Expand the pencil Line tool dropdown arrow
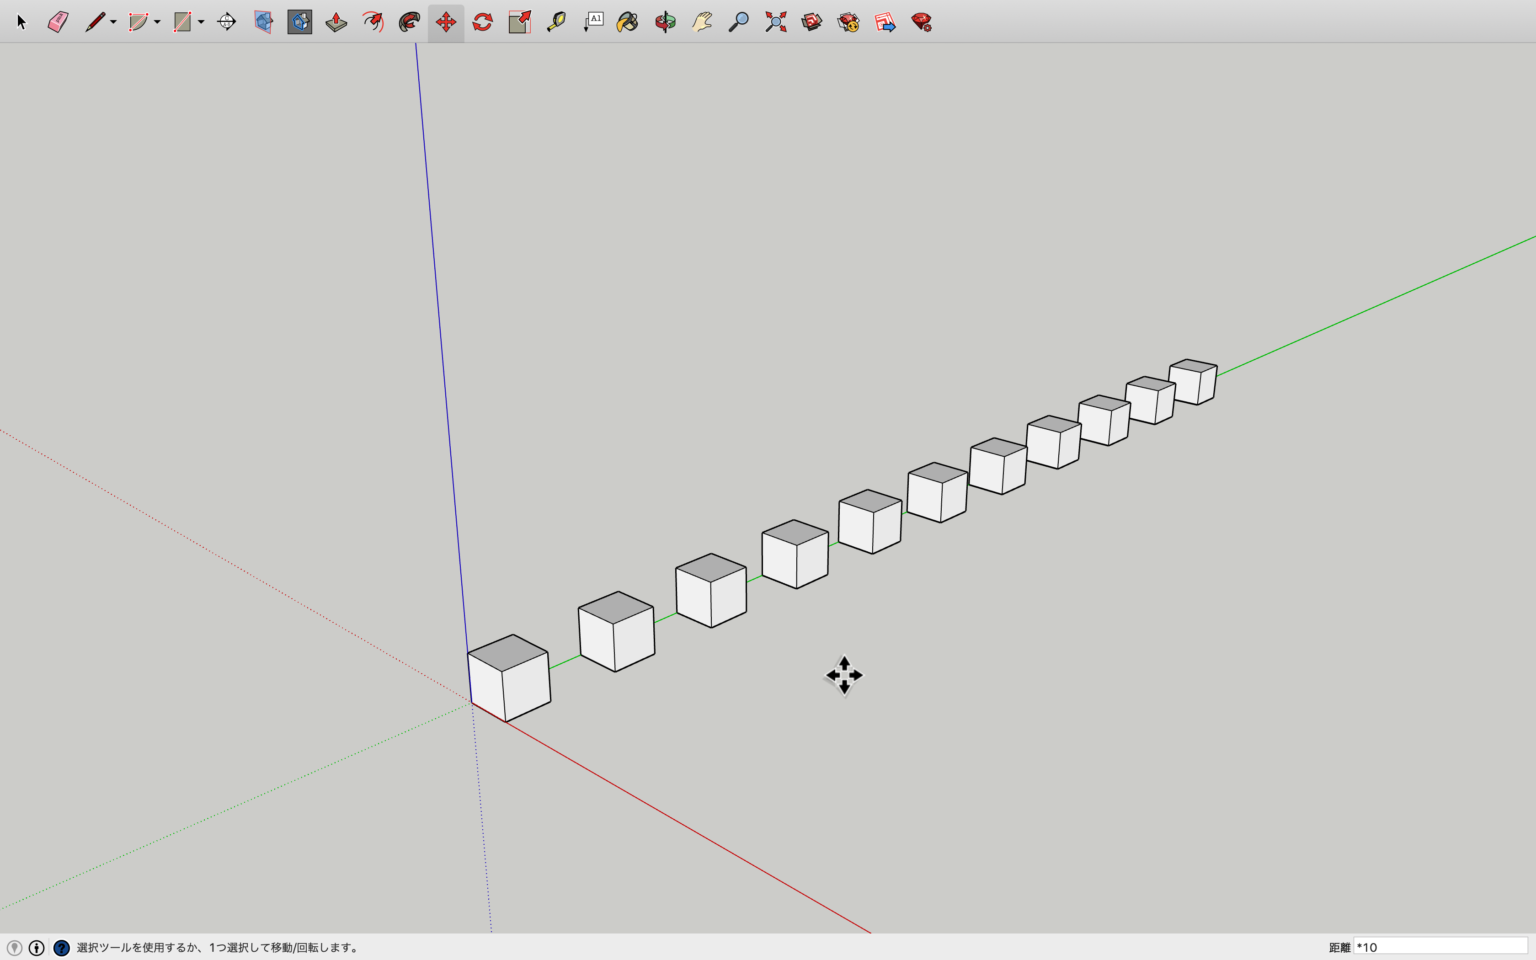Screen dimensions: 1536x960 (x=113, y=22)
